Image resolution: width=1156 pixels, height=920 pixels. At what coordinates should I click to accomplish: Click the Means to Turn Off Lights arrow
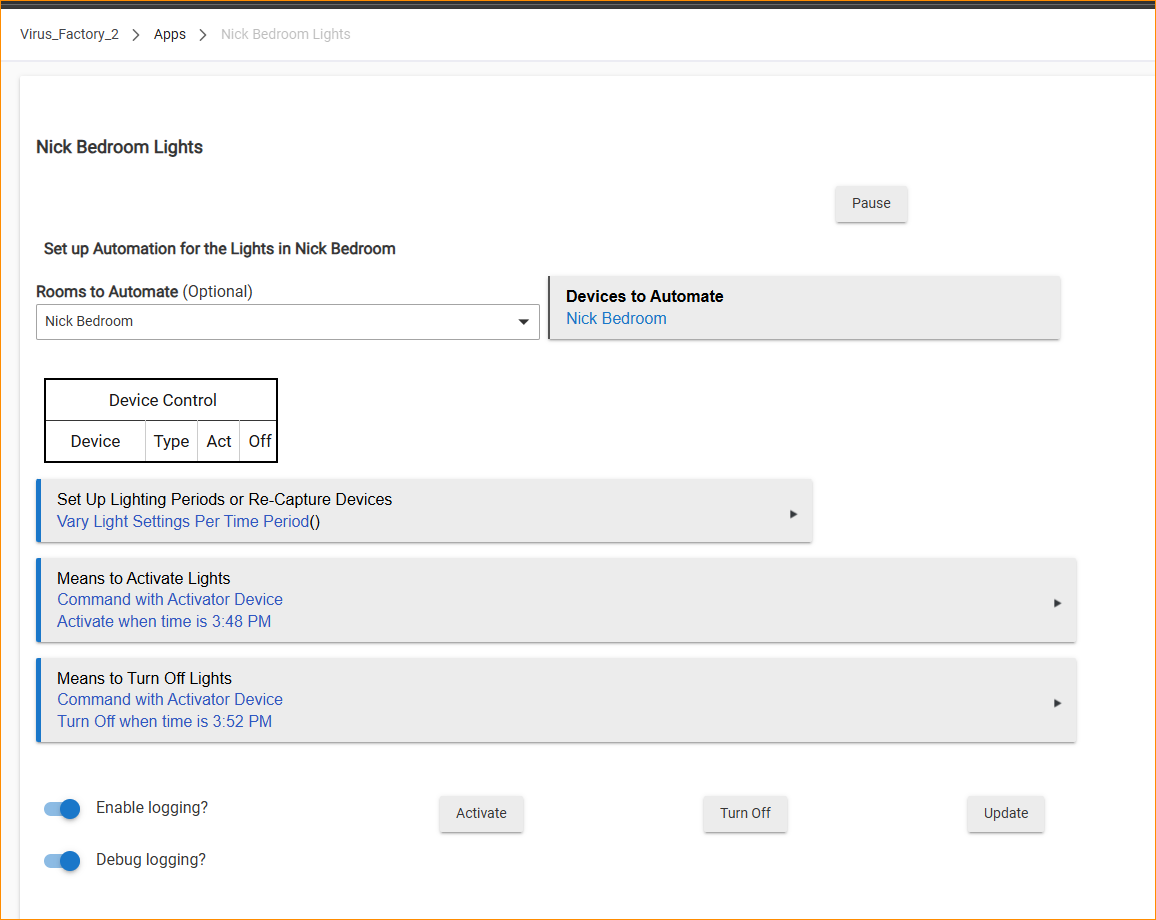[x=1057, y=703]
